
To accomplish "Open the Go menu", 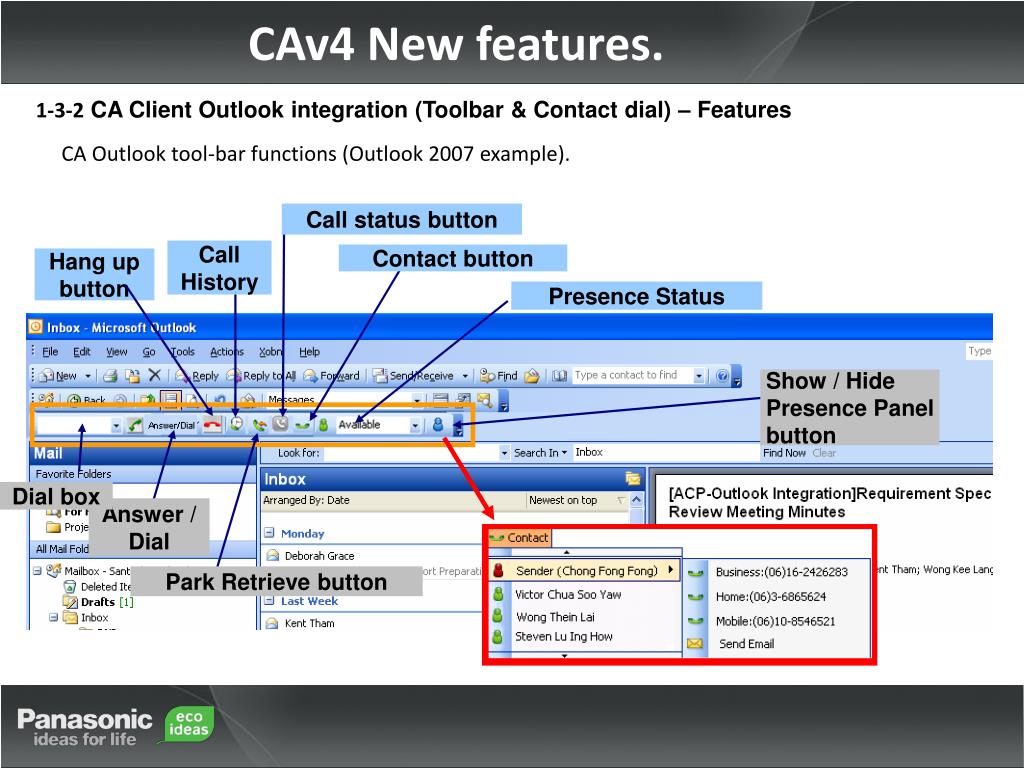I will click(x=149, y=351).
